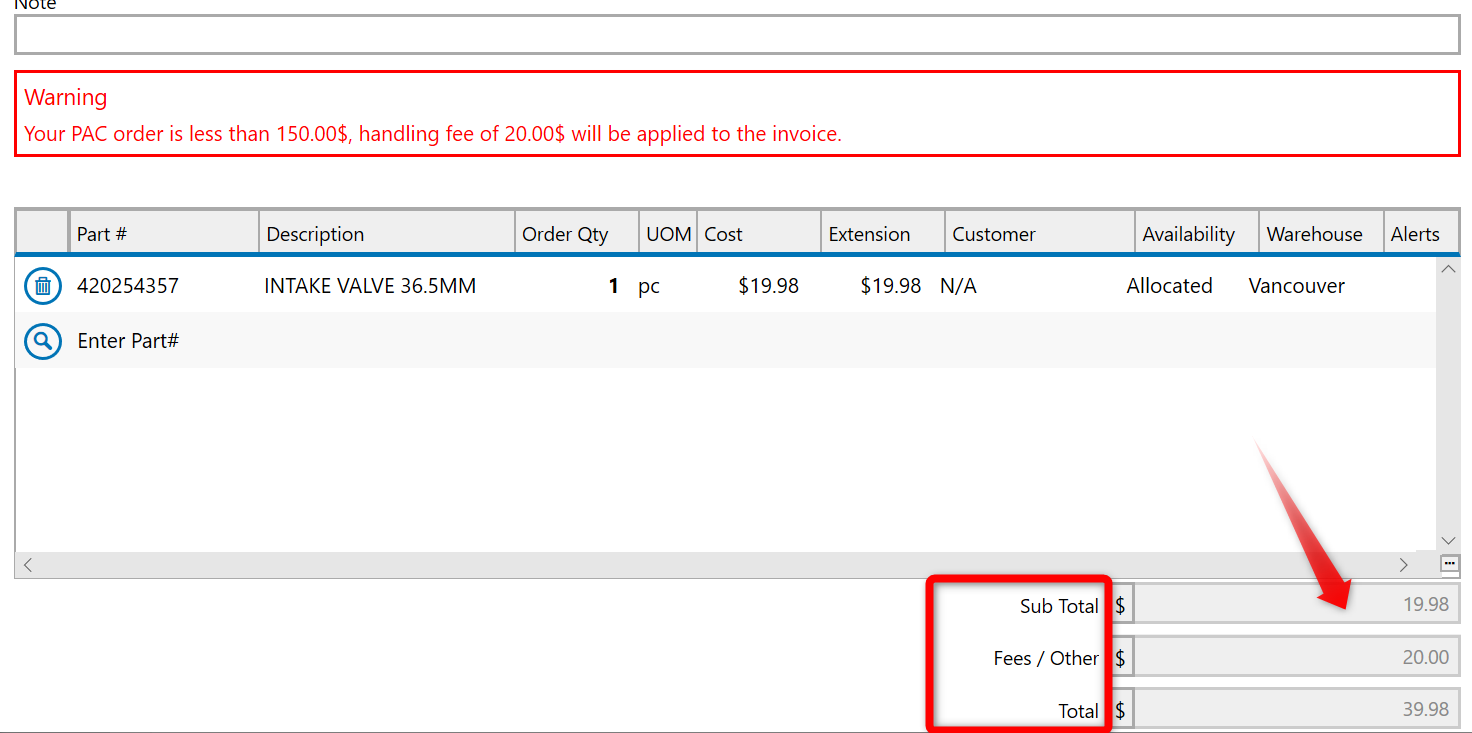This screenshot has height=733, width=1472.
Task: Click the Fees / Other amount field
Action: 1295,656
